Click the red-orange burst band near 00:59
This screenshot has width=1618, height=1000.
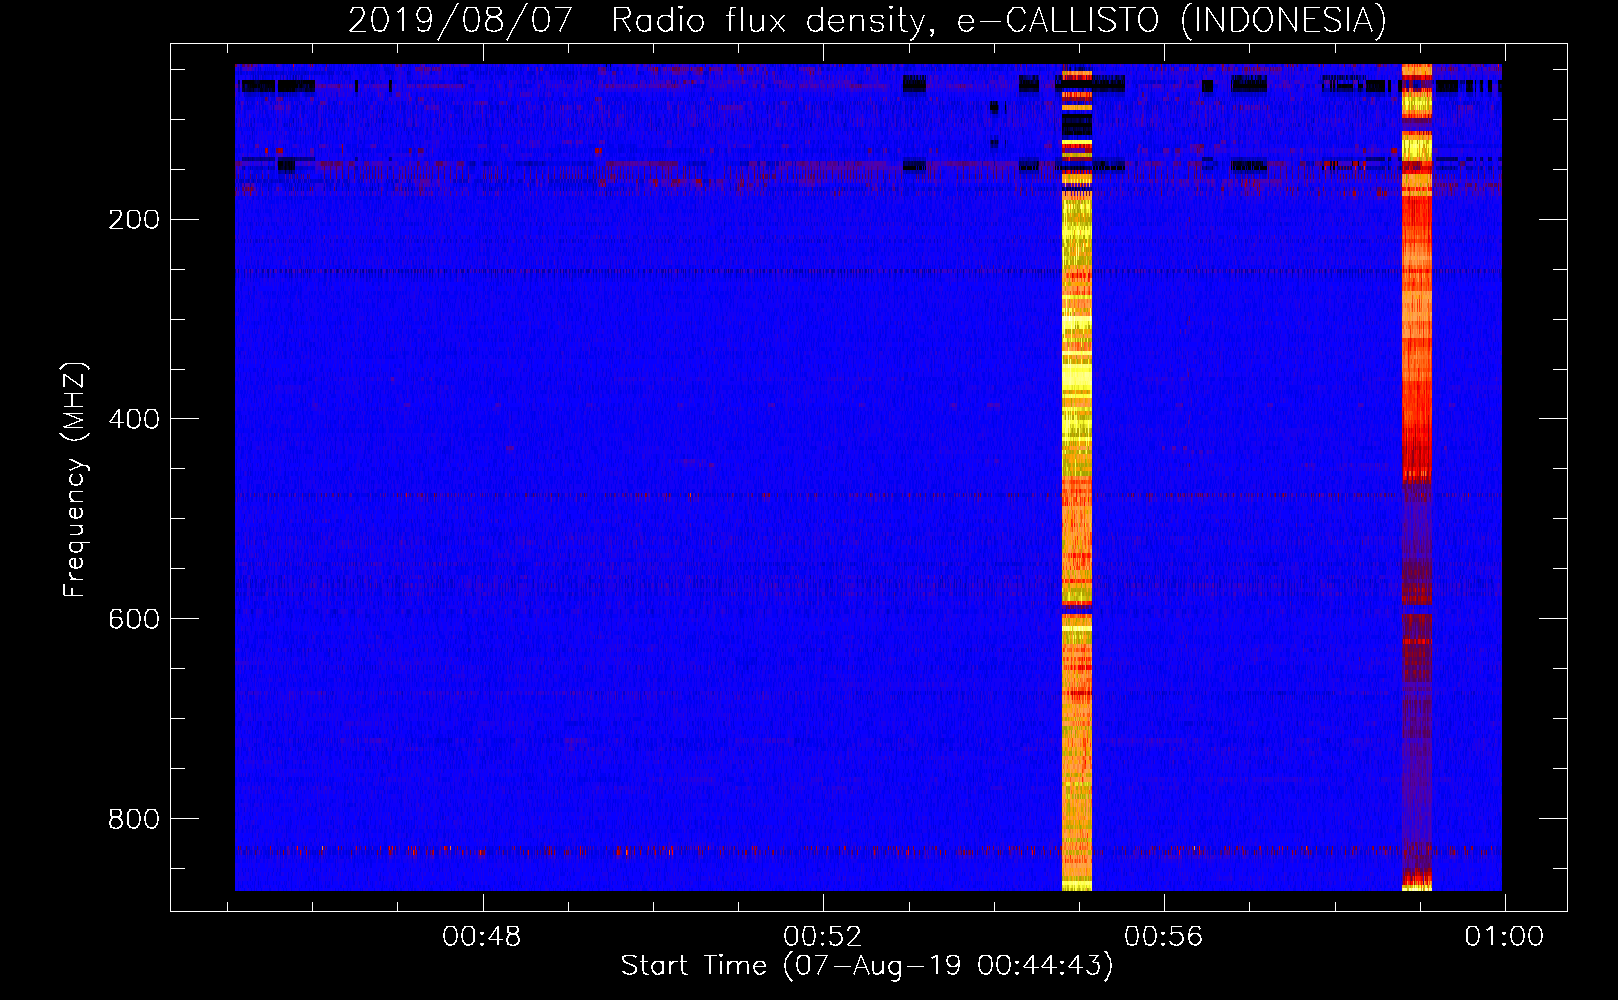click(1417, 478)
